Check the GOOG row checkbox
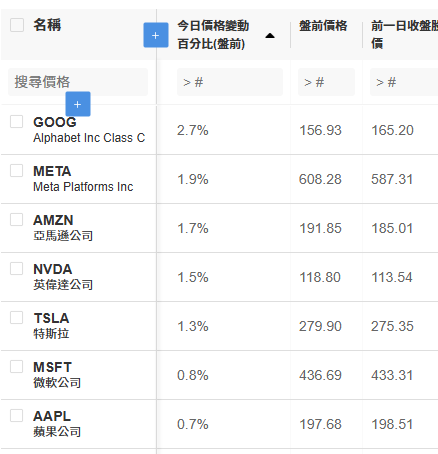Screen dimensions: 438x454 point(17,121)
